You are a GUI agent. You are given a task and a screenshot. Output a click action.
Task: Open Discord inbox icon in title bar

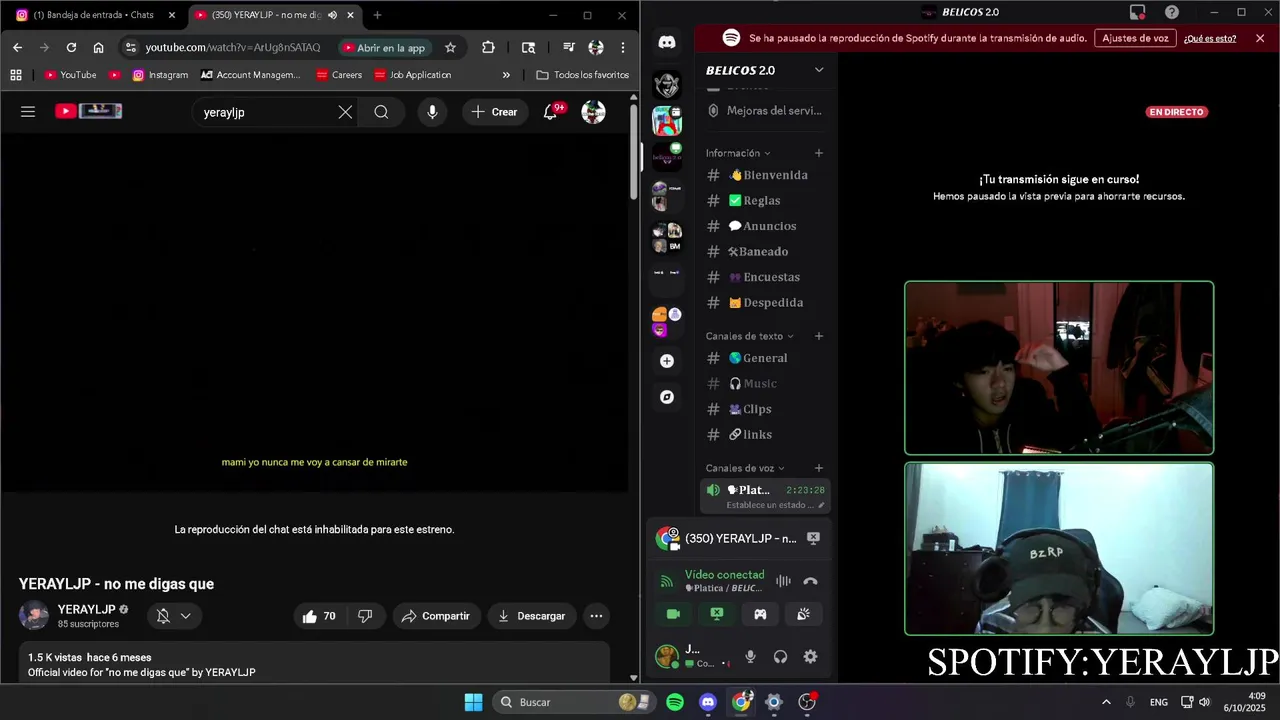(x=1138, y=12)
